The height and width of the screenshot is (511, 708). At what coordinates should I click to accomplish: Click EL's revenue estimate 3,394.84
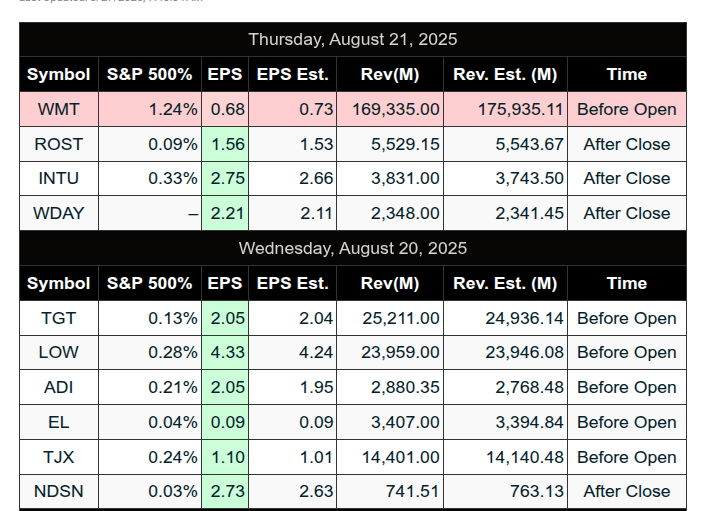pos(505,423)
